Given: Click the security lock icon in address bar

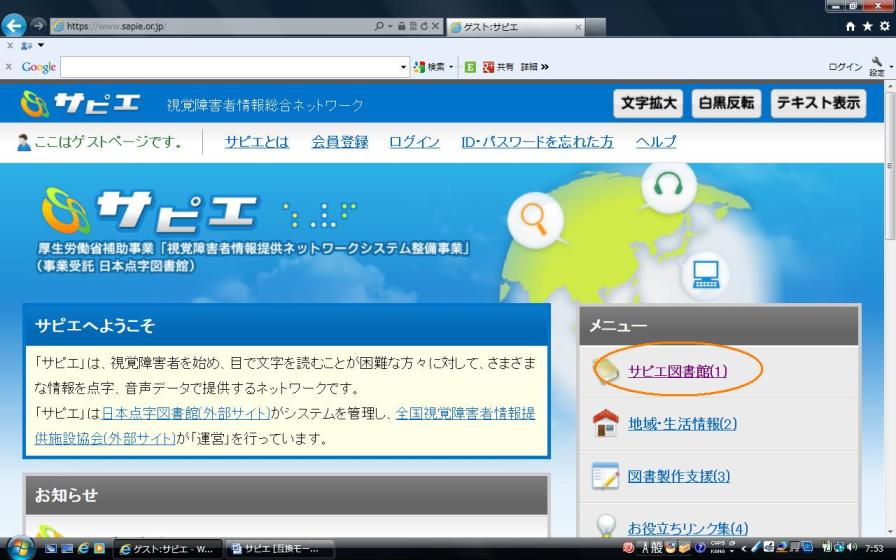Looking at the screenshot, I should point(401,26).
